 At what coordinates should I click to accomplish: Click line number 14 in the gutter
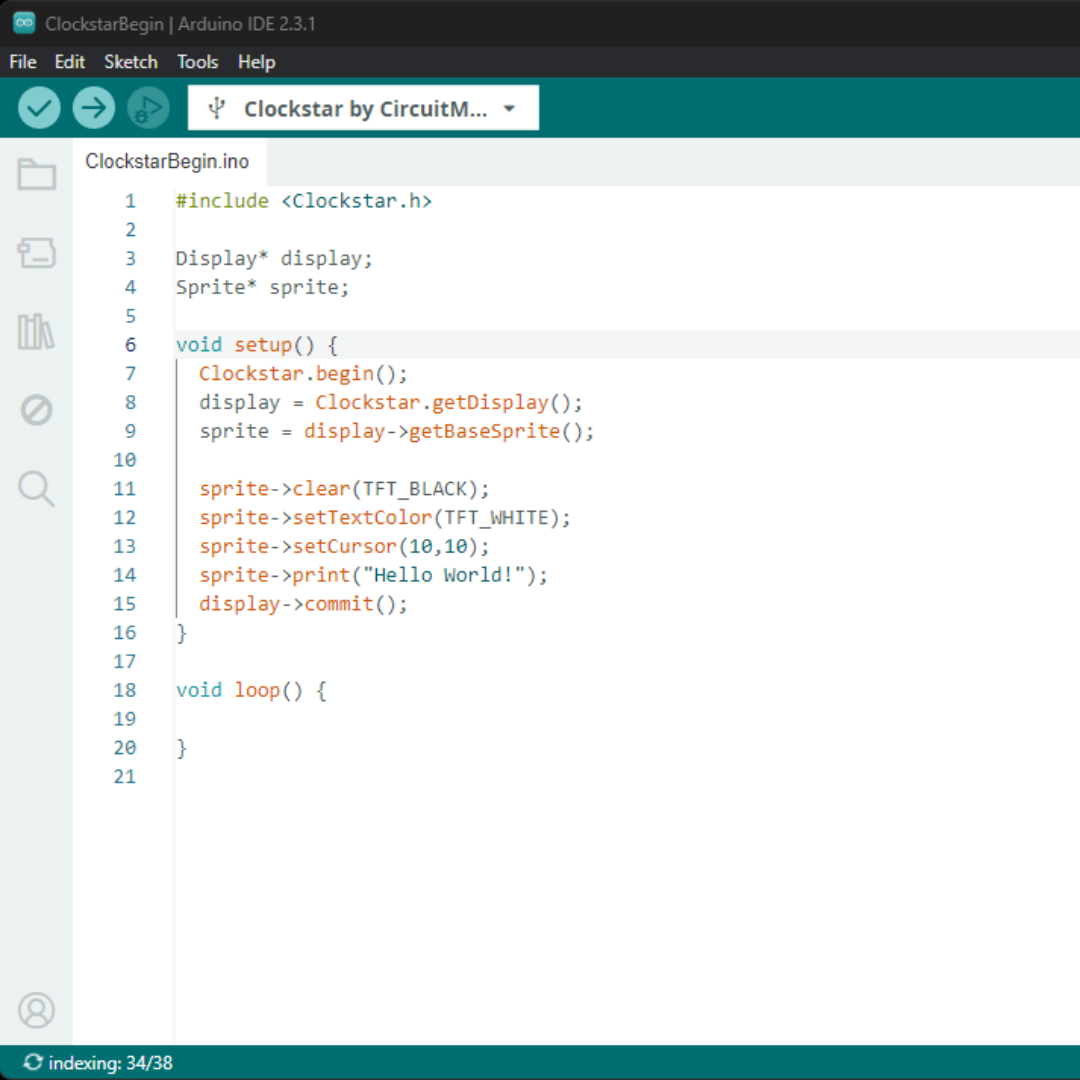pyautogui.click(x=124, y=575)
